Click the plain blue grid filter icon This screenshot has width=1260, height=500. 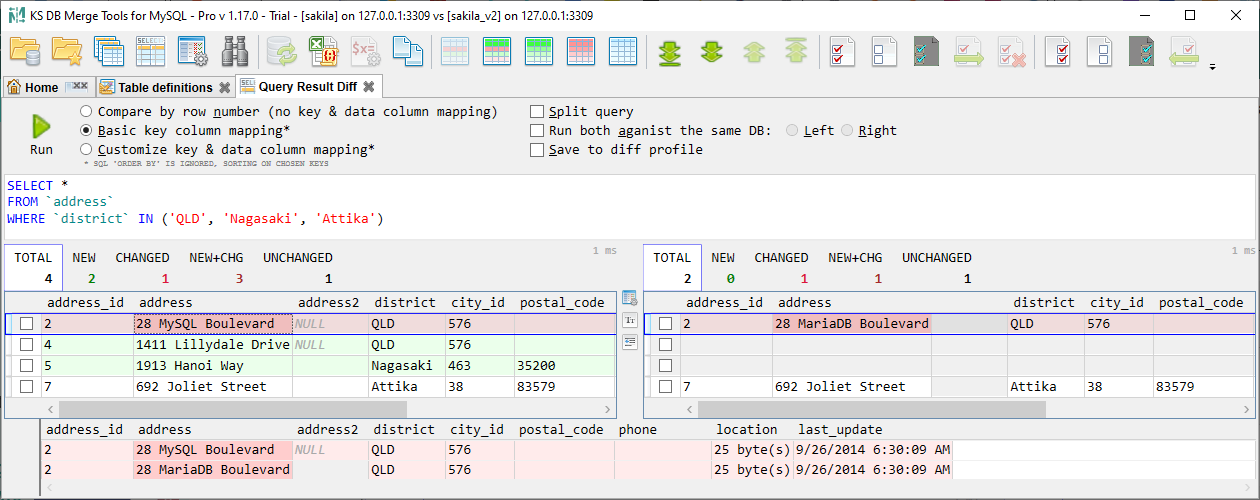pyautogui.click(x=623, y=50)
